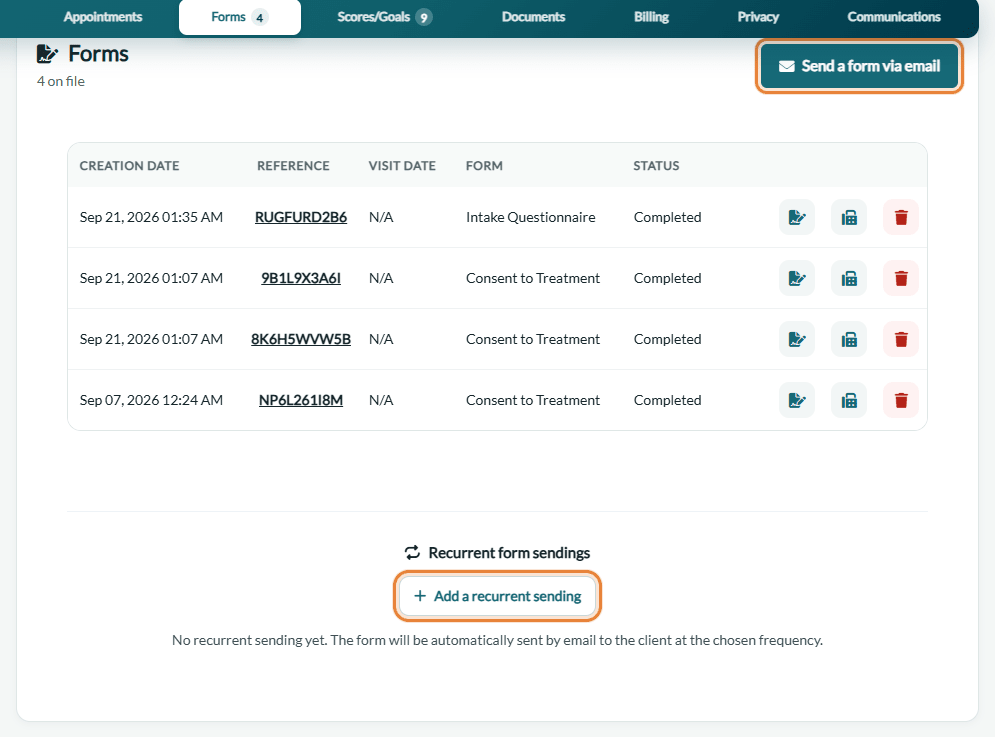The height and width of the screenshot is (737, 995).
Task: Click the '4 on file' count text
Action: coord(60,81)
